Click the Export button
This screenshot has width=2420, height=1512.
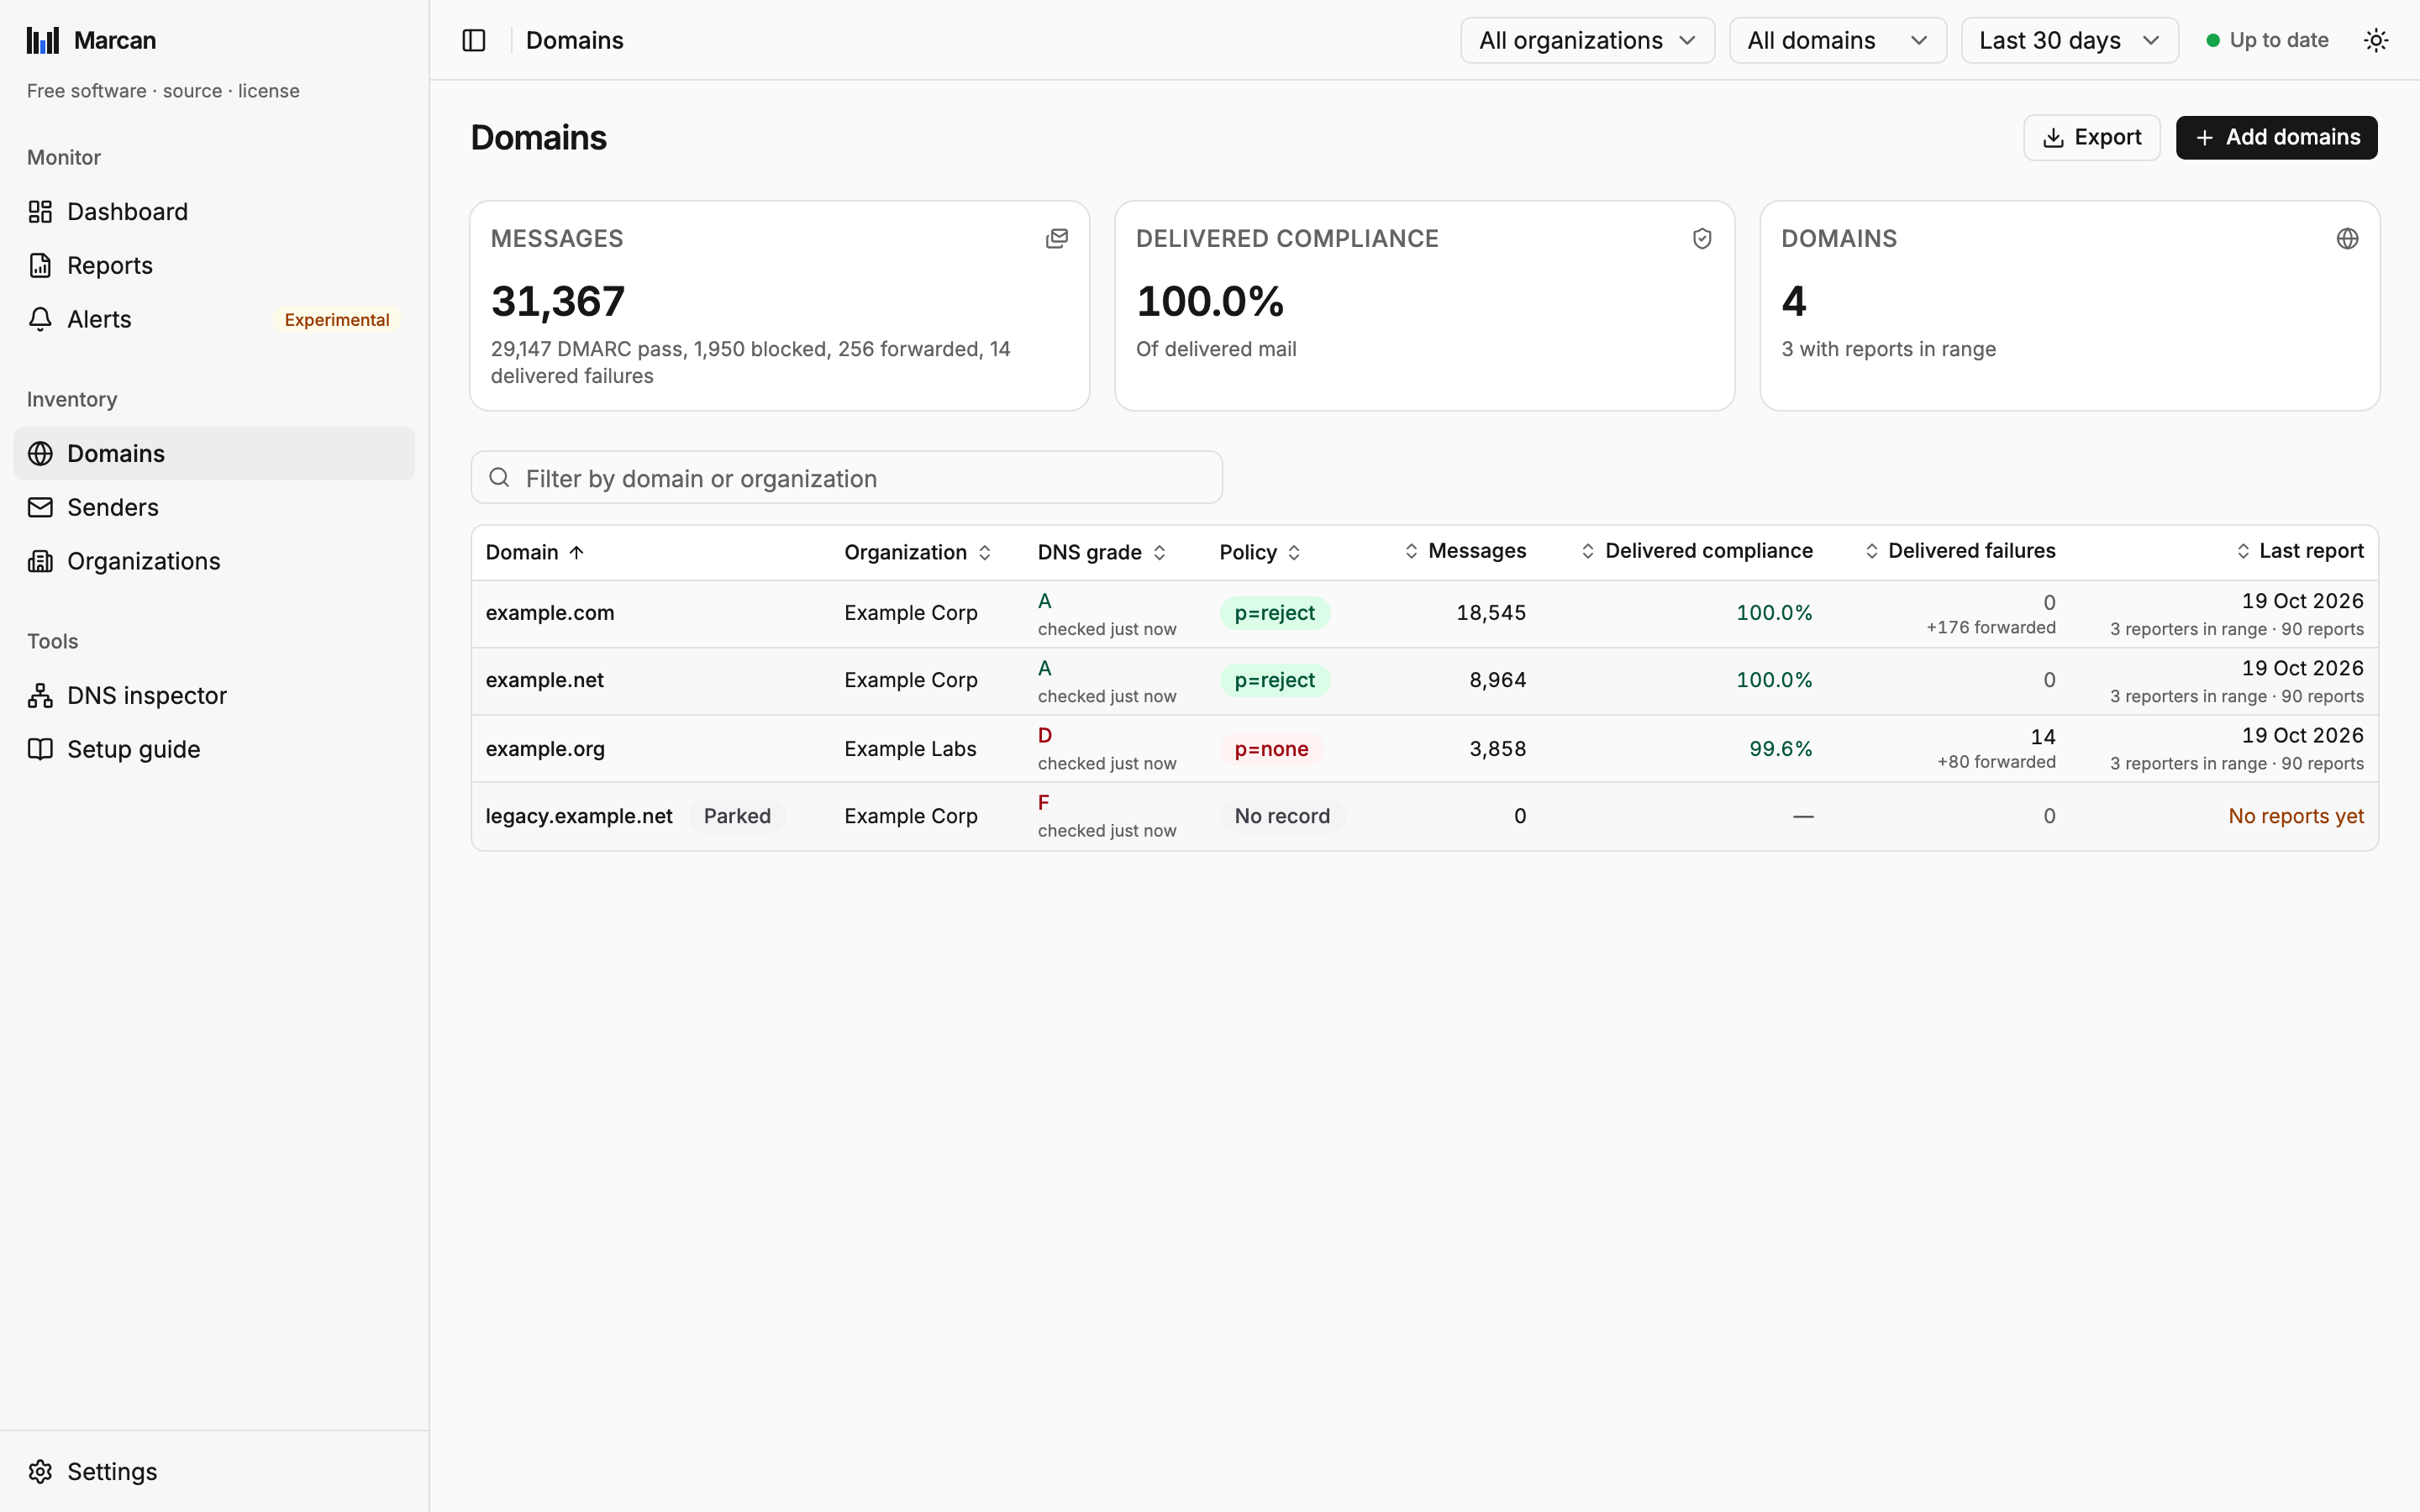tap(2091, 137)
